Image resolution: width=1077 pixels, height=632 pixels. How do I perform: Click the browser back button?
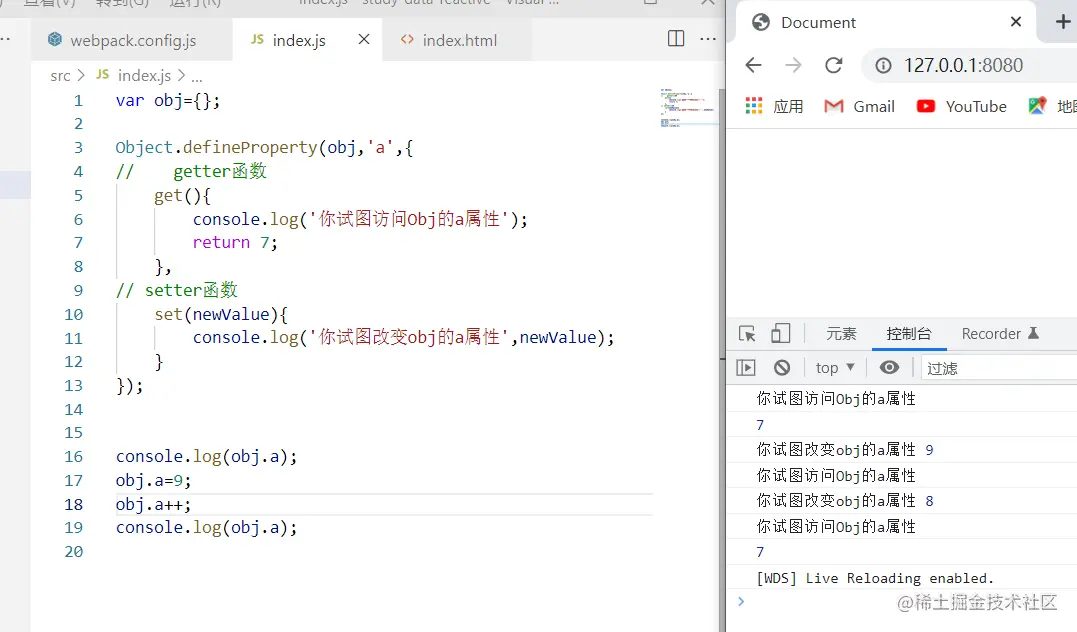point(753,65)
